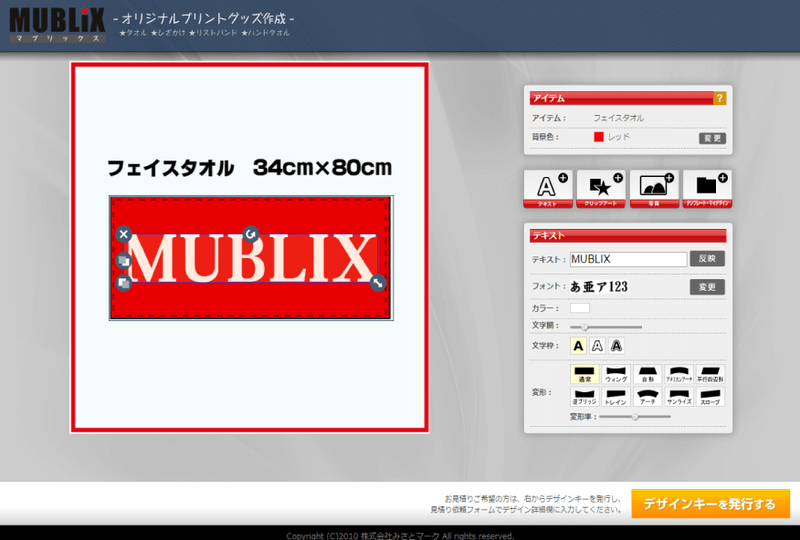Delete the selected MUBLIX text with X handle
Viewport: 800px width, 540px height.
(123, 234)
